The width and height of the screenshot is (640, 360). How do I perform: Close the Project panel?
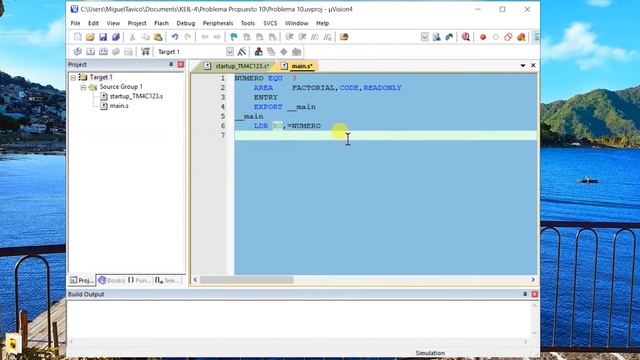tap(181, 64)
